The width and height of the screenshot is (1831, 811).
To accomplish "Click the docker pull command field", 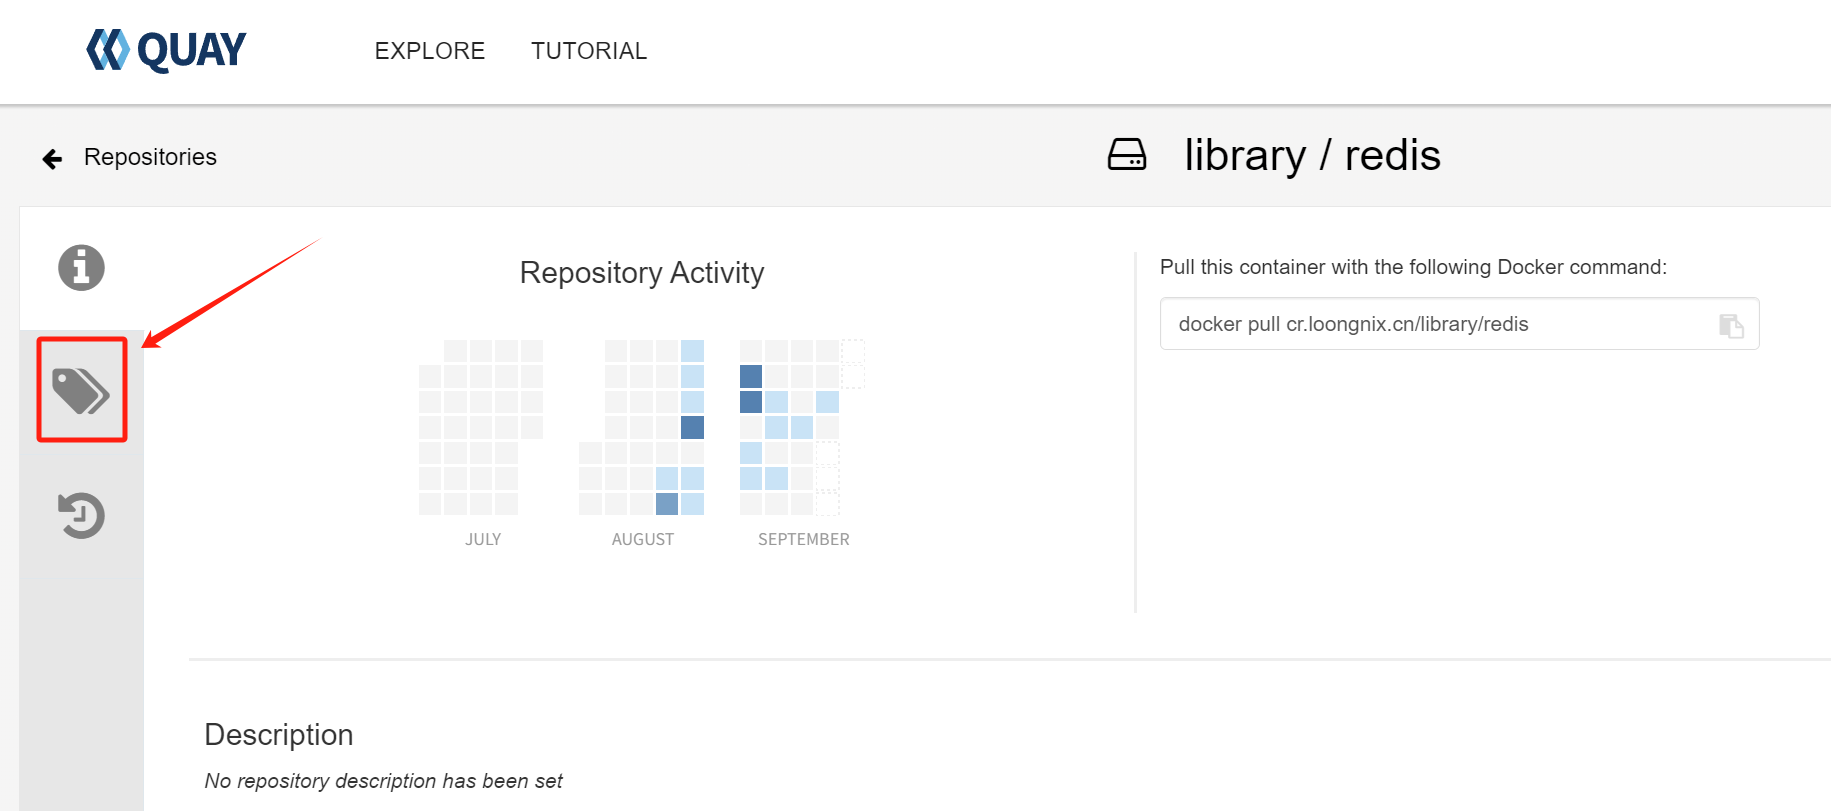I will click(x=1459, y=324).
